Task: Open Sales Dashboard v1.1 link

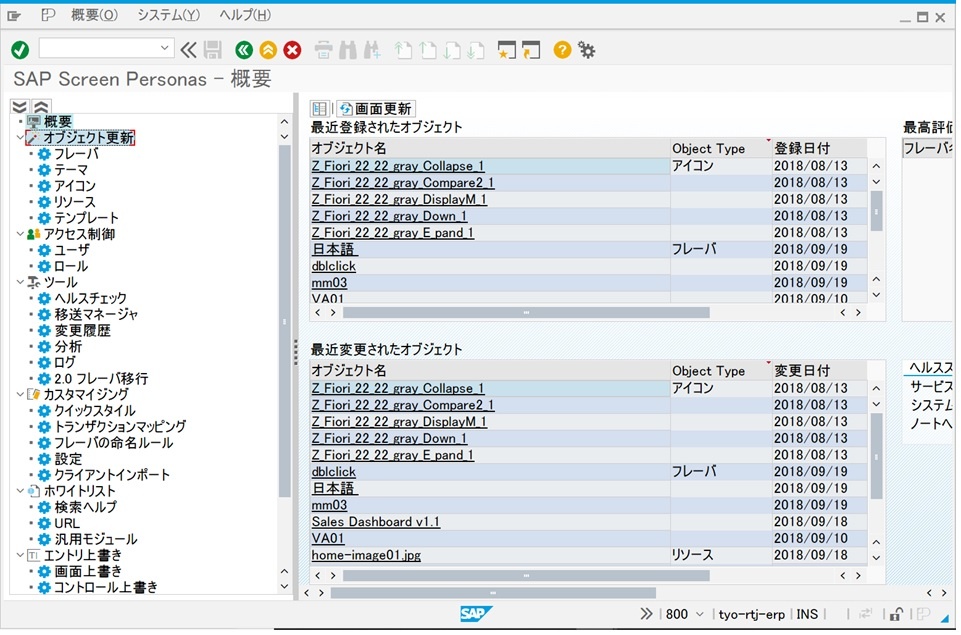Action: (375, 522)
